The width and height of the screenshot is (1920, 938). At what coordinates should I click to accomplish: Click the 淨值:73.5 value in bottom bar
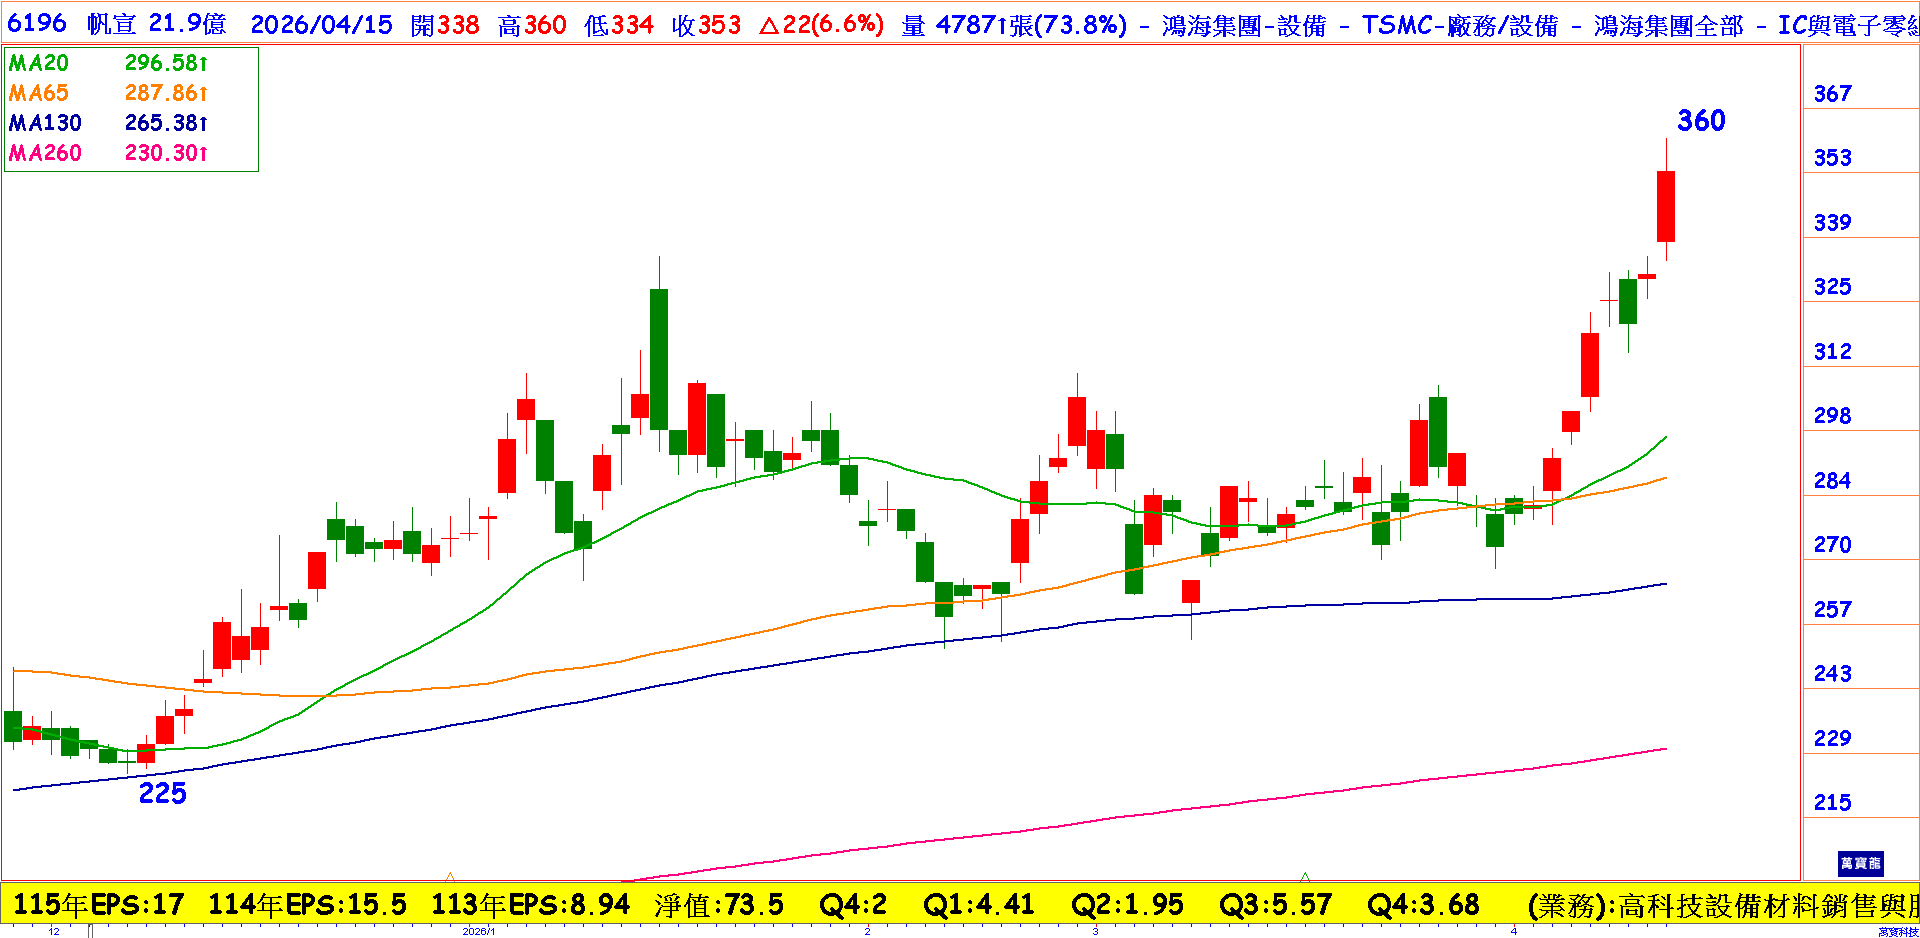pos(719,905)
